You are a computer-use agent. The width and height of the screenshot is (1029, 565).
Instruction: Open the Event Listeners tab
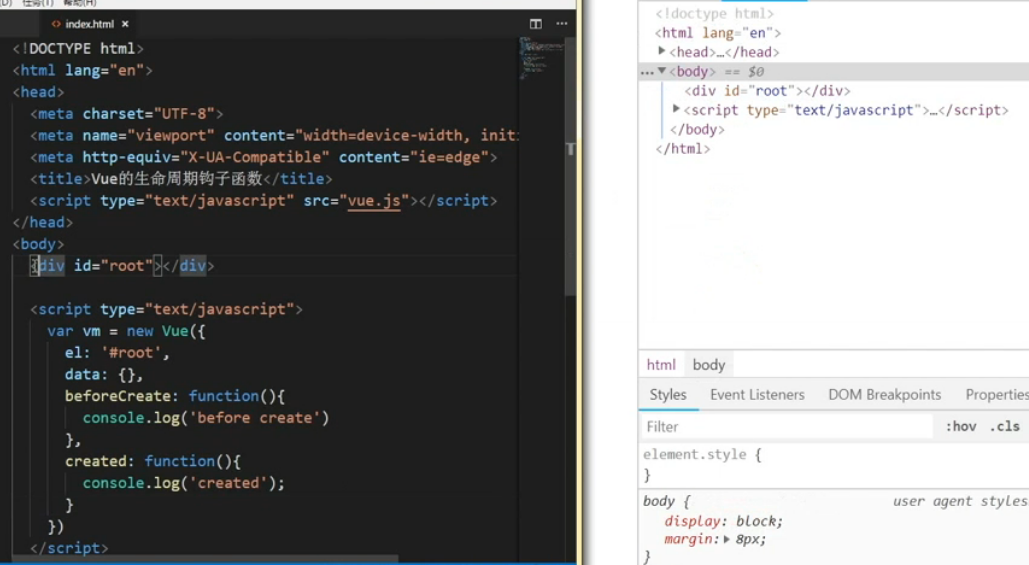tap(757, 394)
